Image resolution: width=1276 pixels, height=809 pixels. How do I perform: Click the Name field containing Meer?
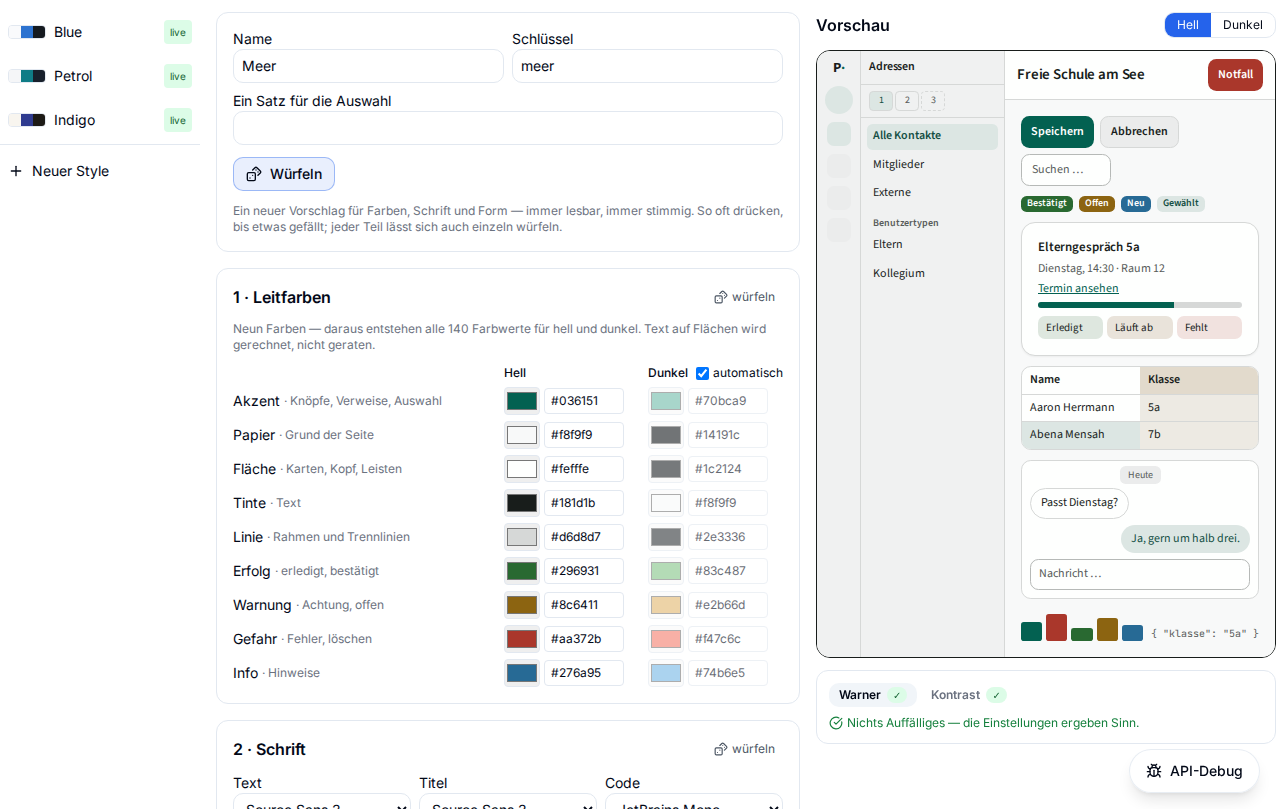click(x=368, y=66)
